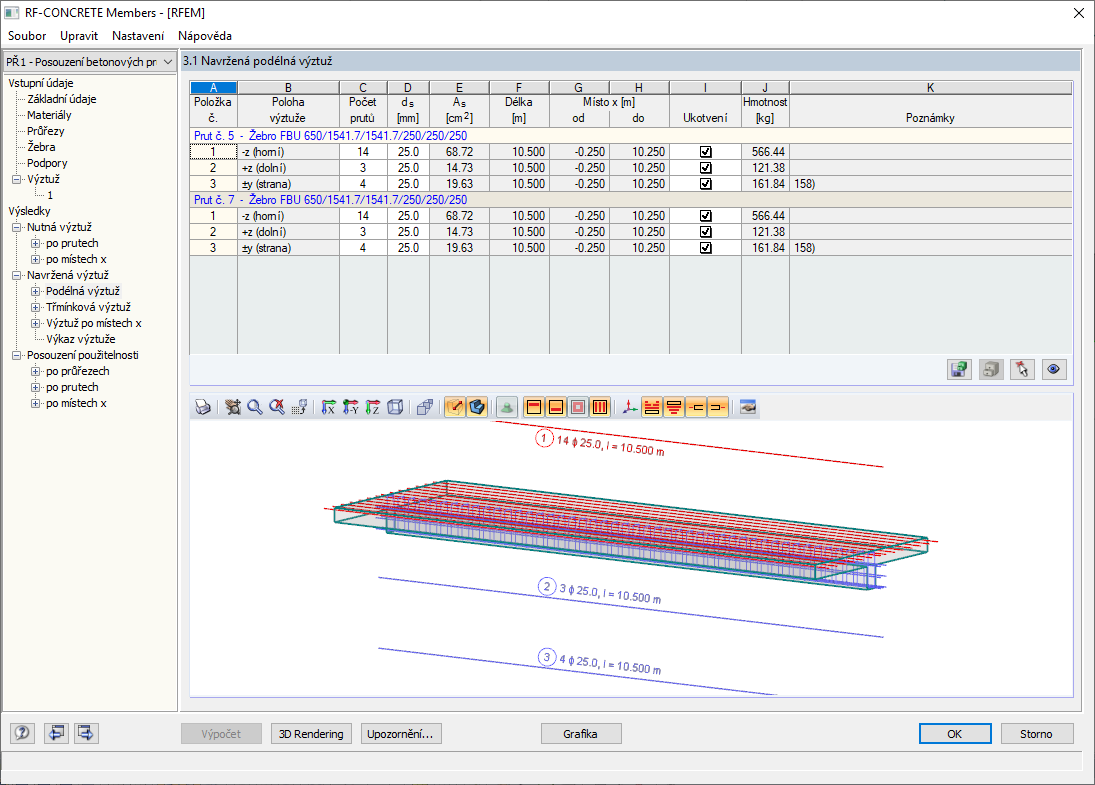Open the PŘ1 design case dropdown
Image resolution: width=1095 pixels, height=785 pixels.
click(x=168, y=62)
